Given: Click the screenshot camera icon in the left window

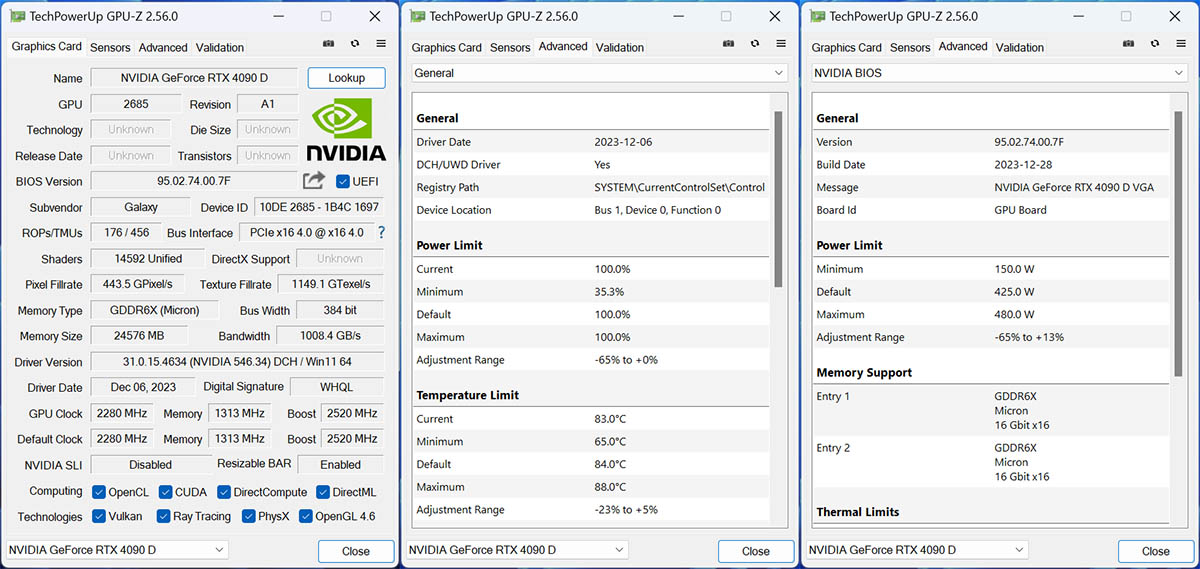Looking at the screenshot, I should click(x=329, y=44).
